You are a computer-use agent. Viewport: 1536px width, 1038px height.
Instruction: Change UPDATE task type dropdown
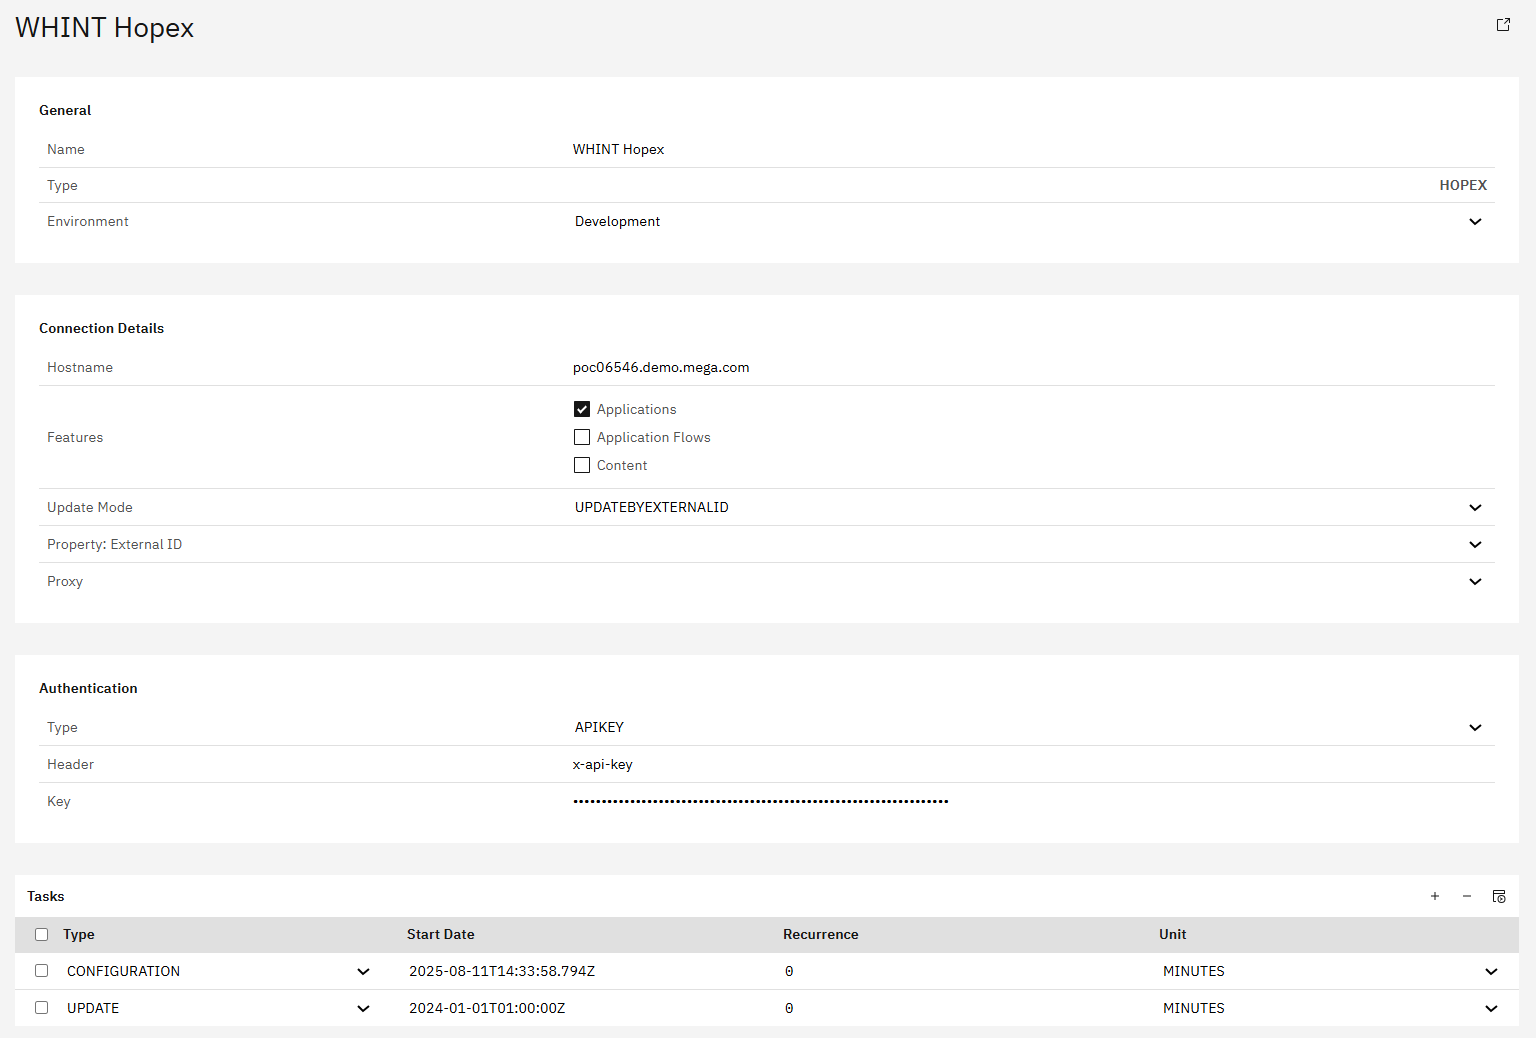click(218, 1008)
